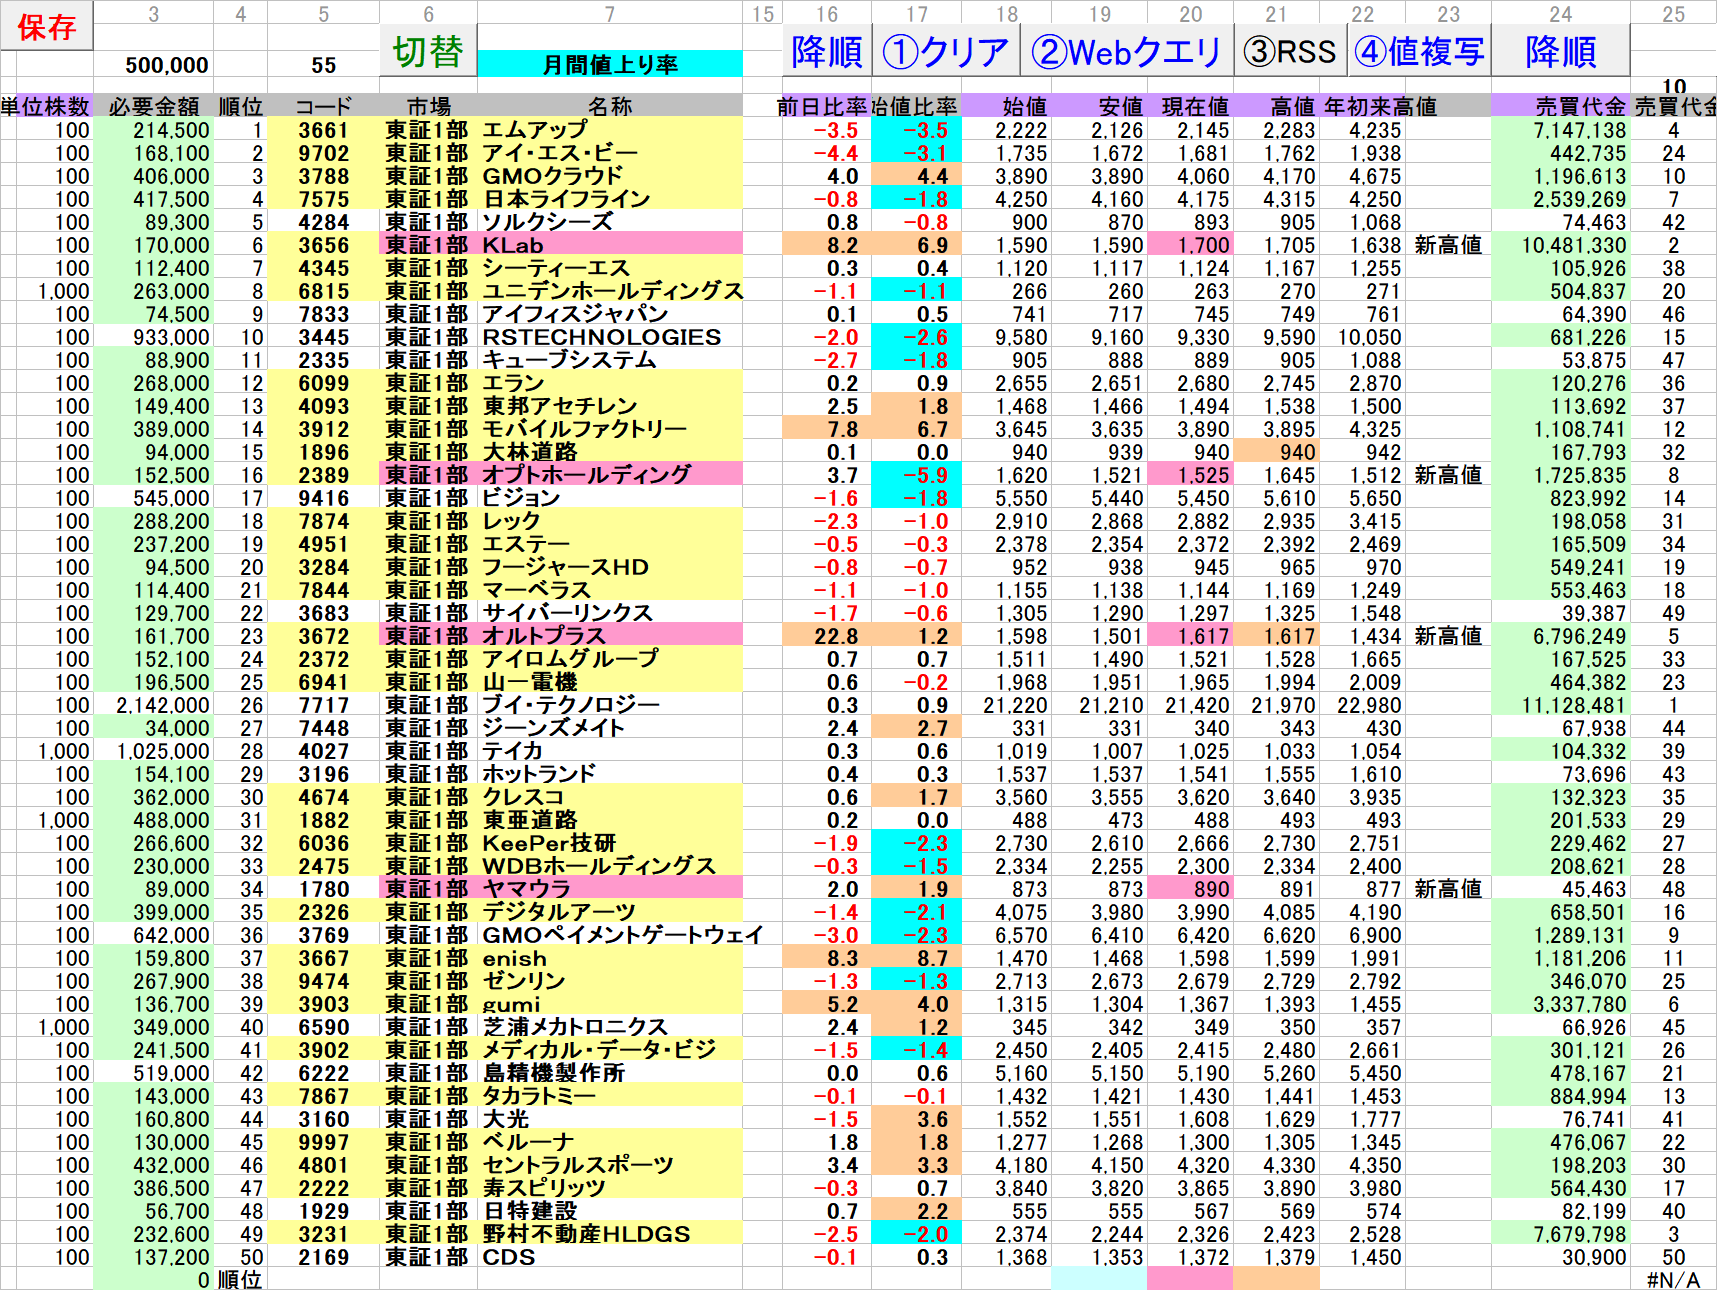Click the 年初来高値 column header

pos(1381,106)
